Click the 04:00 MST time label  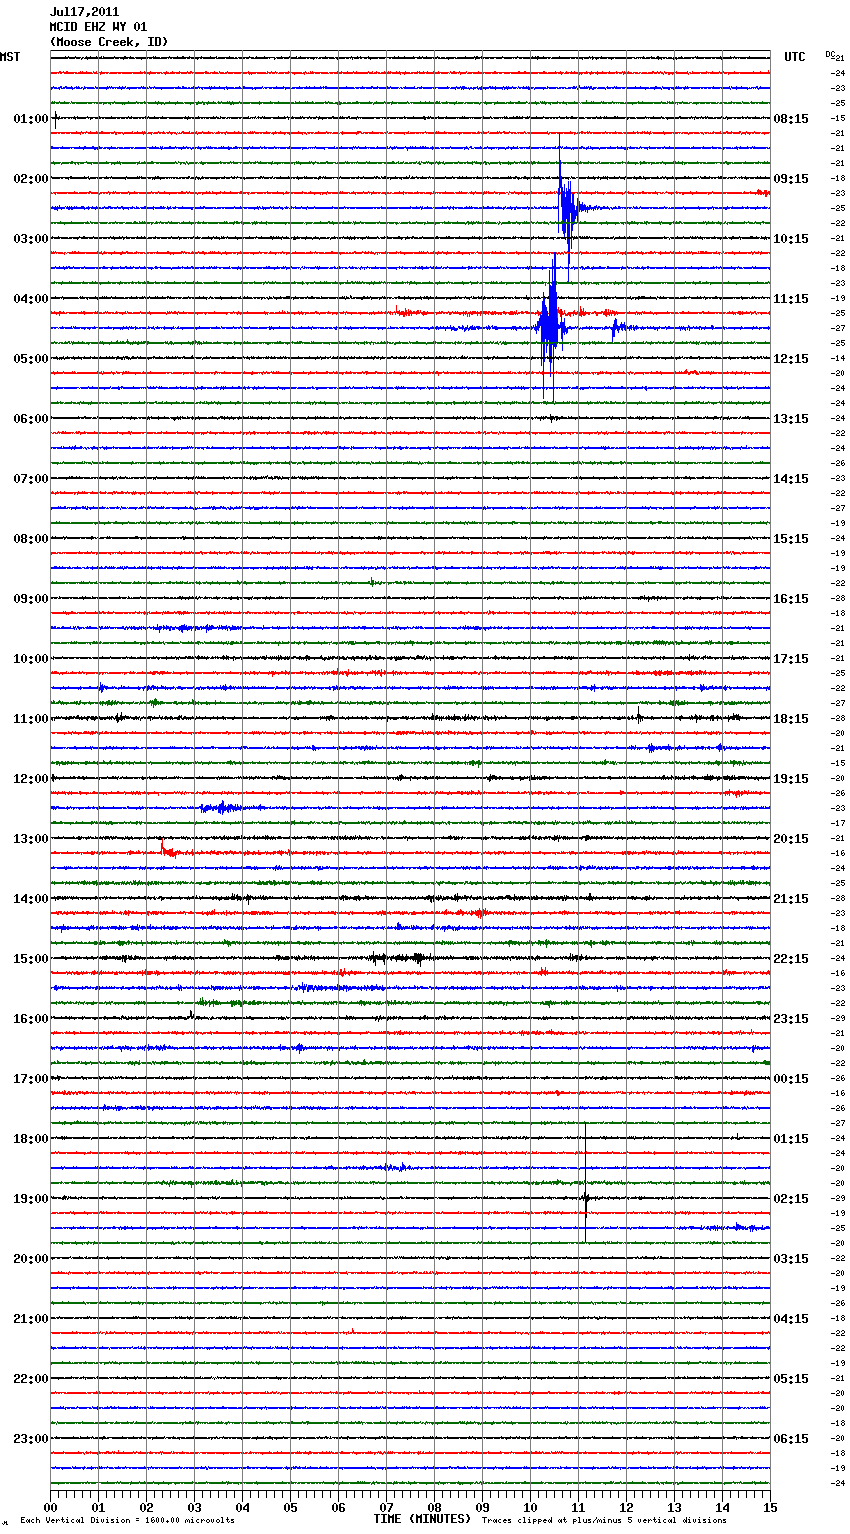[x=31, y=299]
